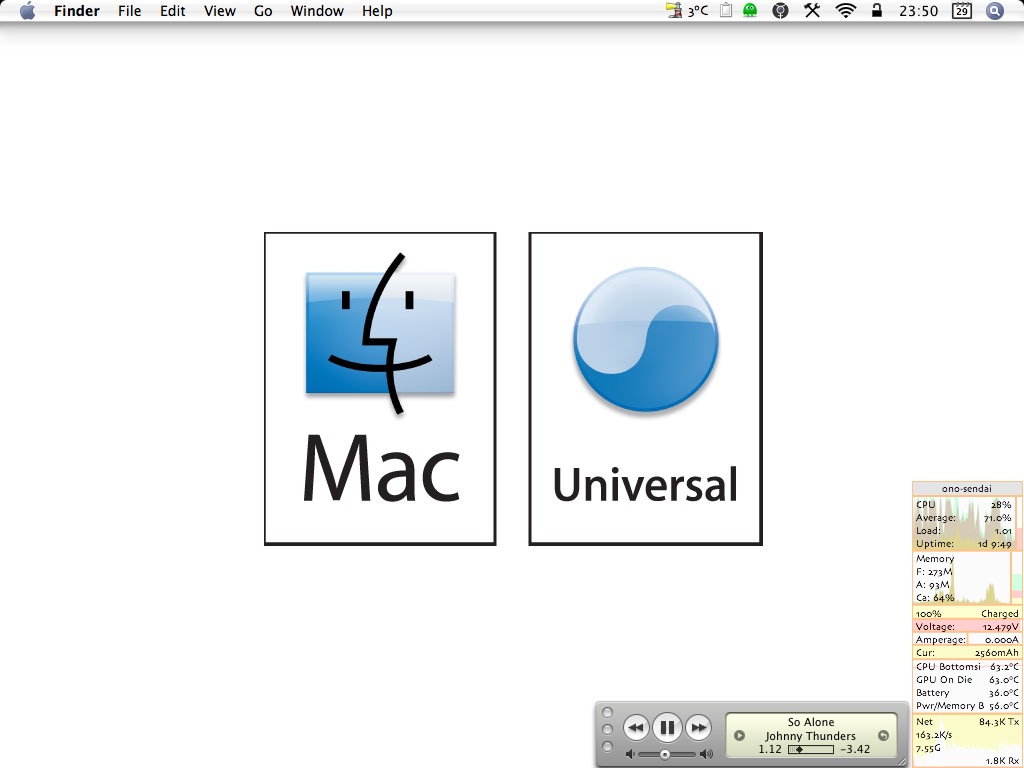Viewport: 1024px width, 768px height.
Task: Click the Voltage 12.479V row
Action: [967, 627]
